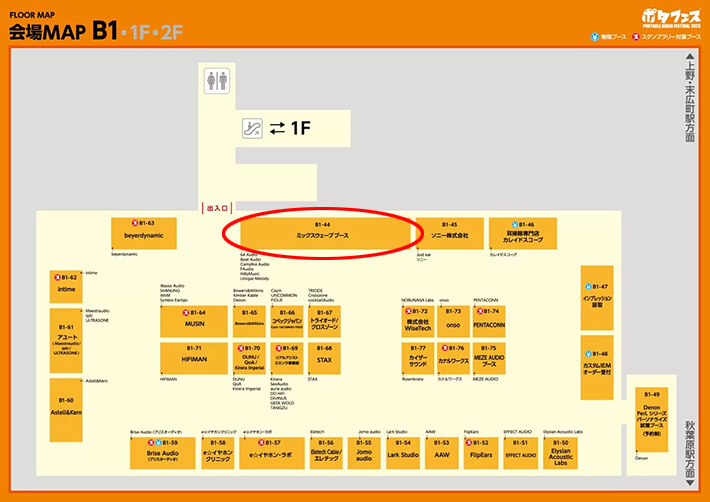This screenshot has width=710, height=502.
Task: Click the stamp icon on B1-74 PENTACONN
Action: (480, 311)
